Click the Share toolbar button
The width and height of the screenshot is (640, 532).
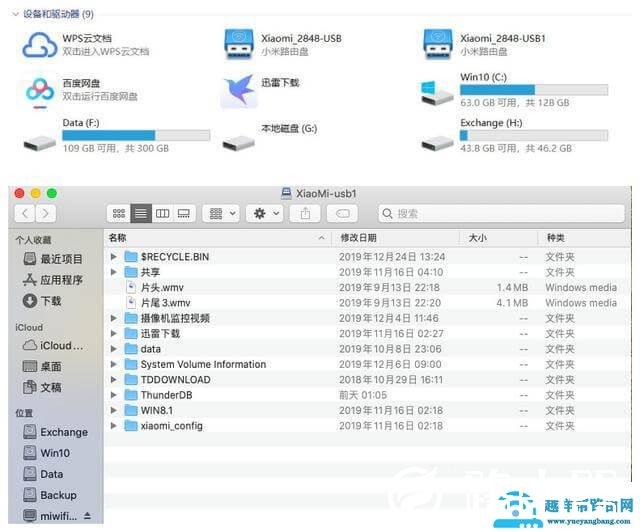[x=305, y=213]
